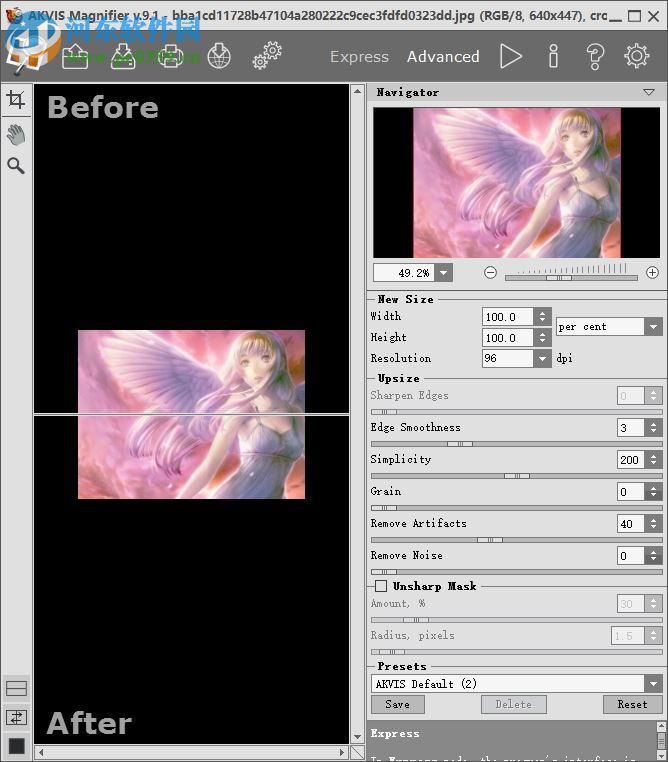Toggle the split view layout button
Image resolution: width=668 pixels, height=762 pixels.
pyautogui.click(x=16, y=689)
